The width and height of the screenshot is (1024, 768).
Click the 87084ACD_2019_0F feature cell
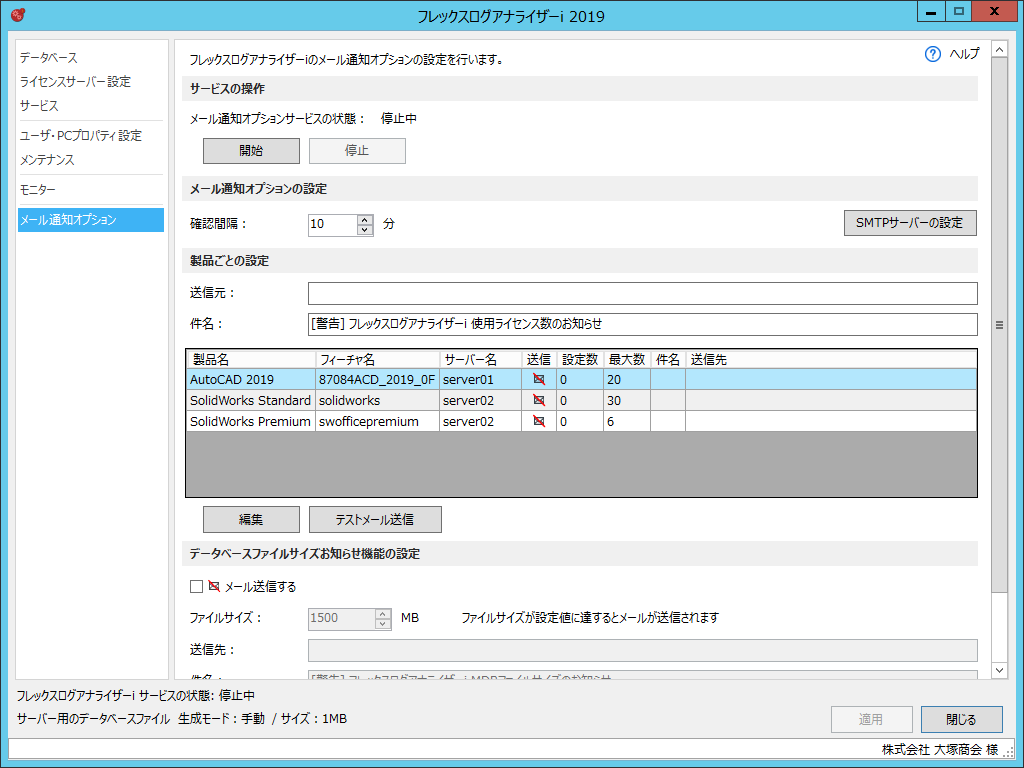[x=377, y=379]
